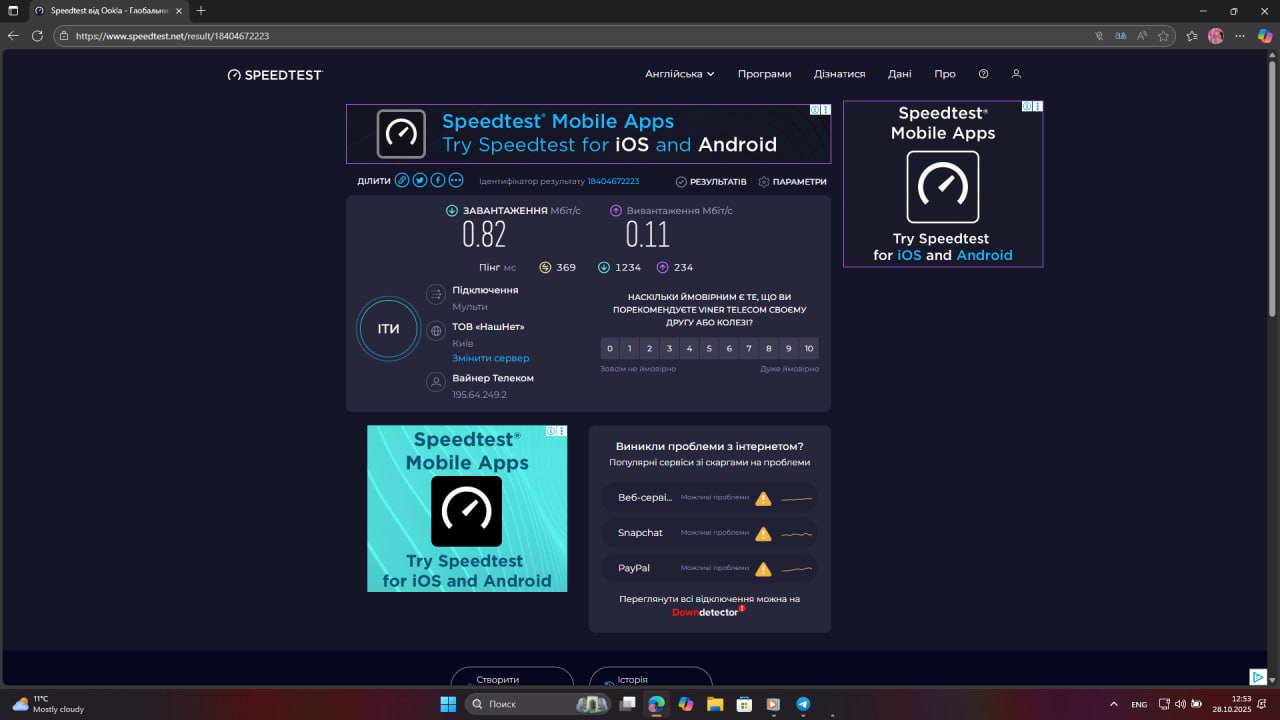Image resolution: width=1280 pixels, height=720 pixels.
Task: Rate Viner Telecom 7
Action: point(749,348)
